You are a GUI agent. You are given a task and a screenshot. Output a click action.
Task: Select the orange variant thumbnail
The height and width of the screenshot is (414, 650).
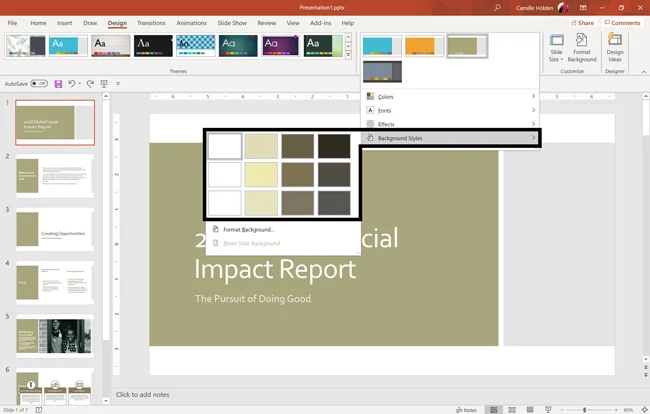[424, 46]
